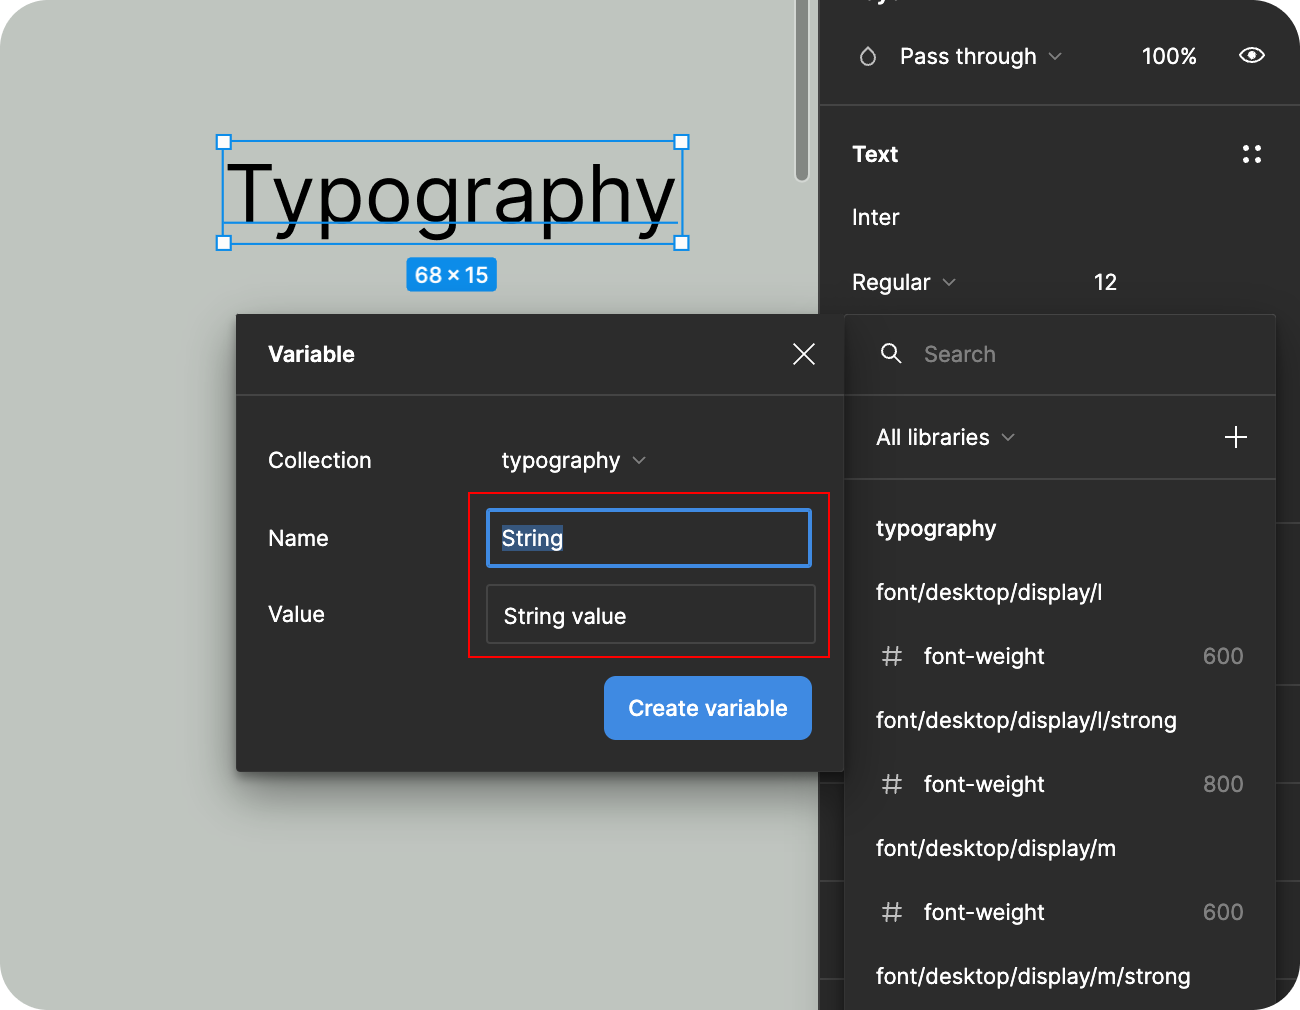The height and width of the screenshot is (1010, 1300).
Task: Open the typography Collection dropdown
Action: tap(574, 460)
